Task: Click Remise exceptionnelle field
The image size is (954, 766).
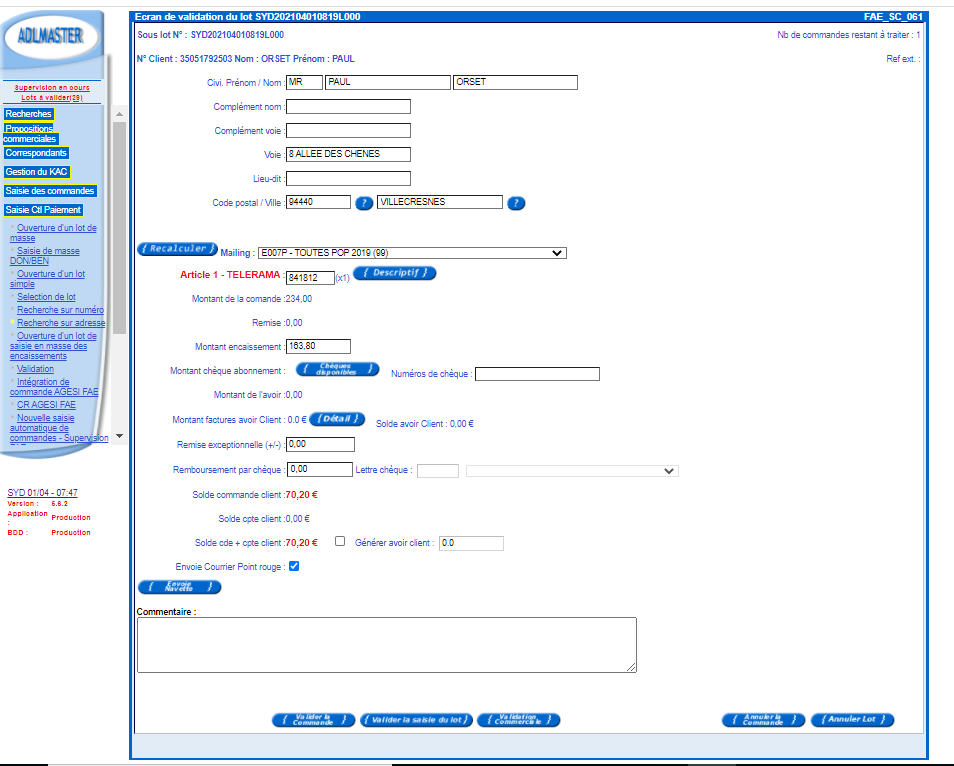Action: pos(320,444)
